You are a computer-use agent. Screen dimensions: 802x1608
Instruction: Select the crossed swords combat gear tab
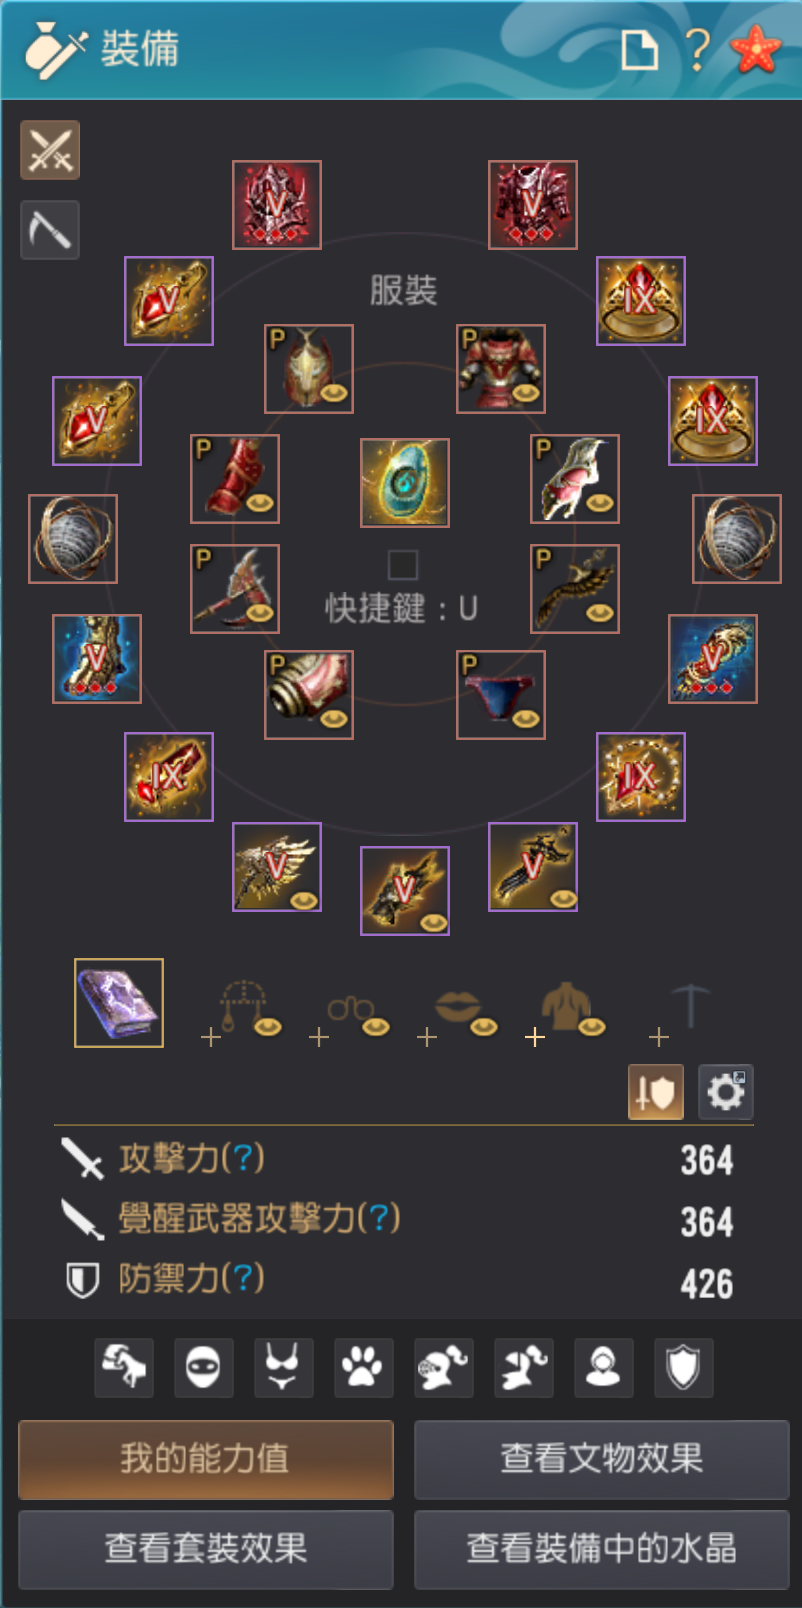pos(50,151)
